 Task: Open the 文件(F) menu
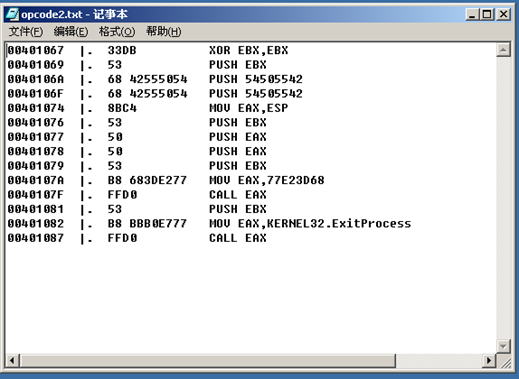[x=26, y=32]
